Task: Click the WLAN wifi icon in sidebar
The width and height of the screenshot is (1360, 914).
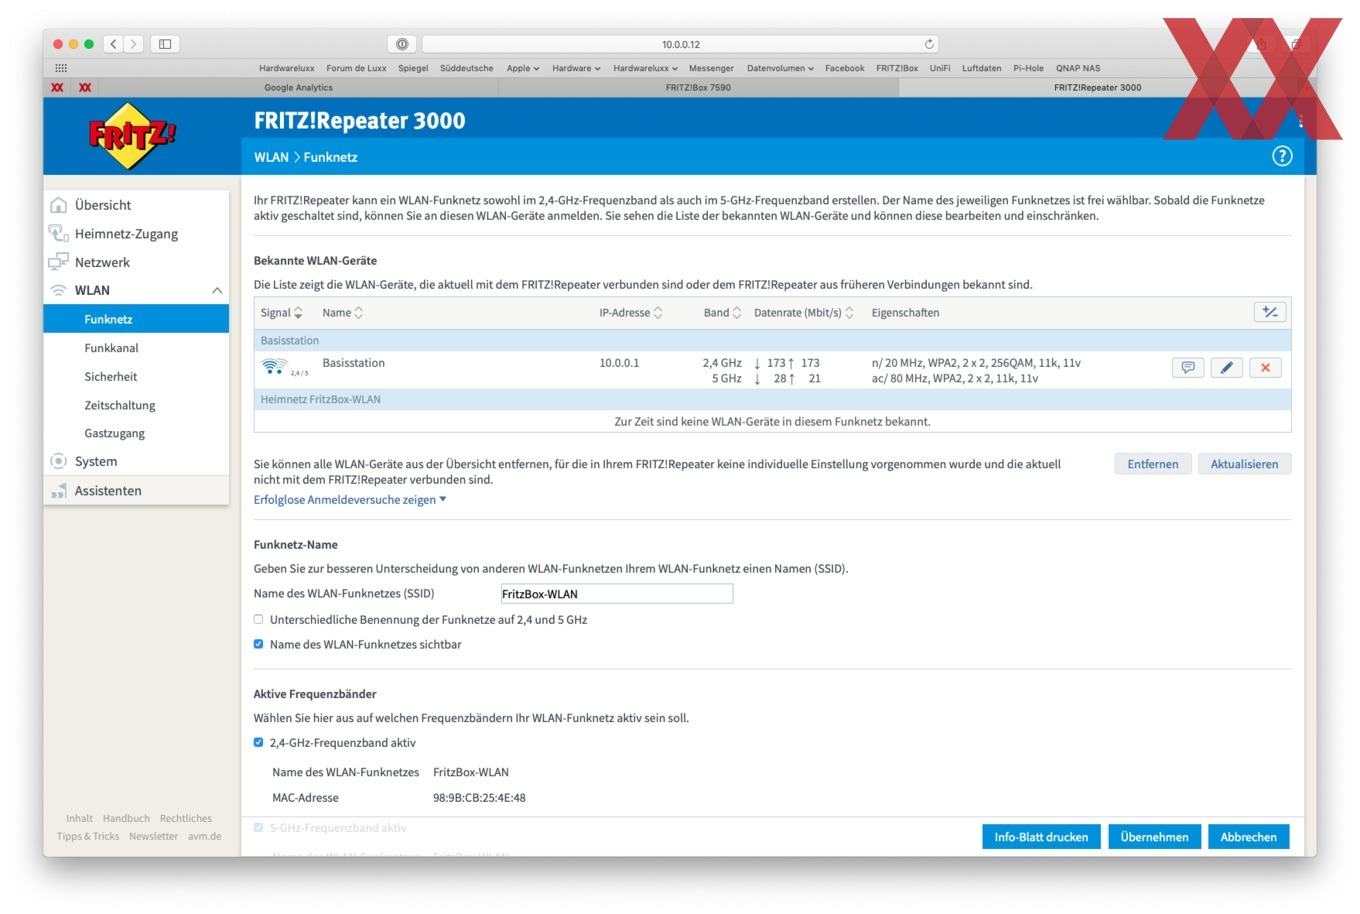Action: (59, 290)
